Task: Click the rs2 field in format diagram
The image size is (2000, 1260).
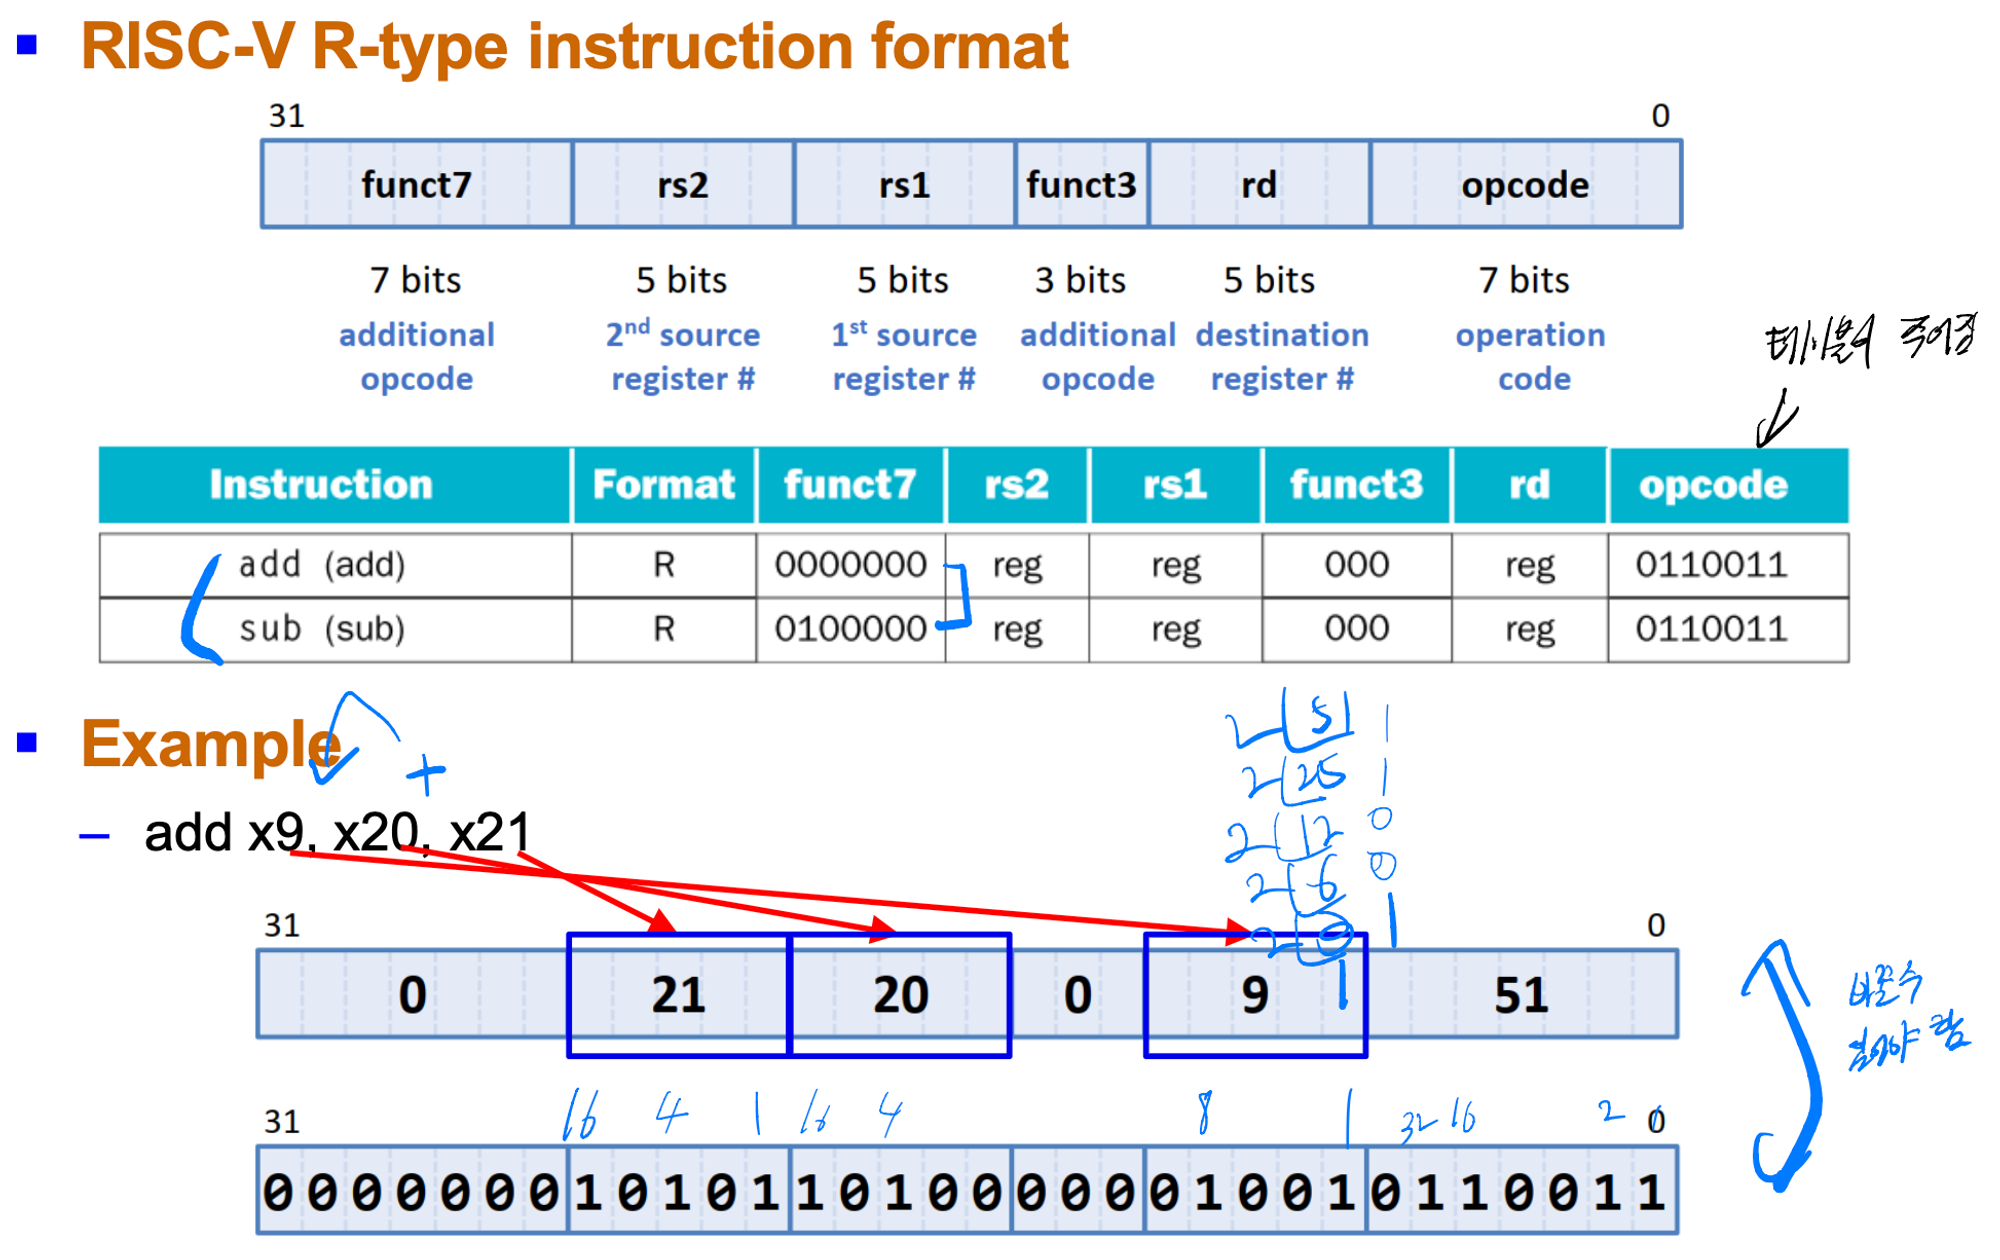Action: [x=683, y=185]
